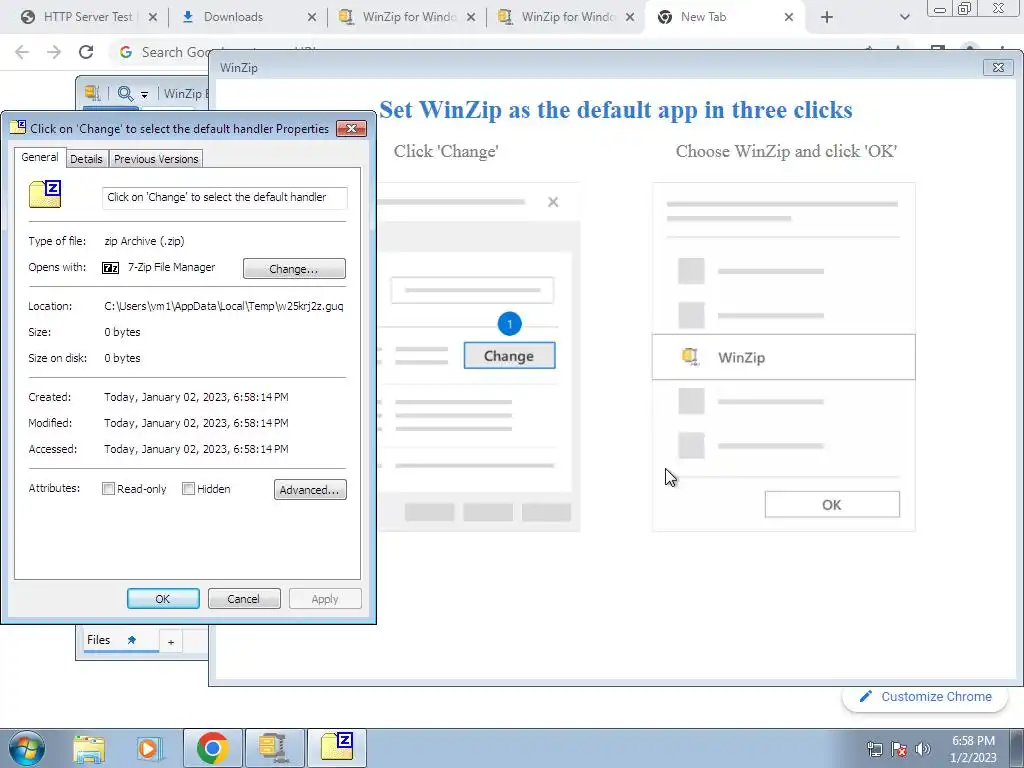This screenshot has width=1024, height=768.
Task: Close the Properties dialog with red X
Action: click(x=351, y=129)
